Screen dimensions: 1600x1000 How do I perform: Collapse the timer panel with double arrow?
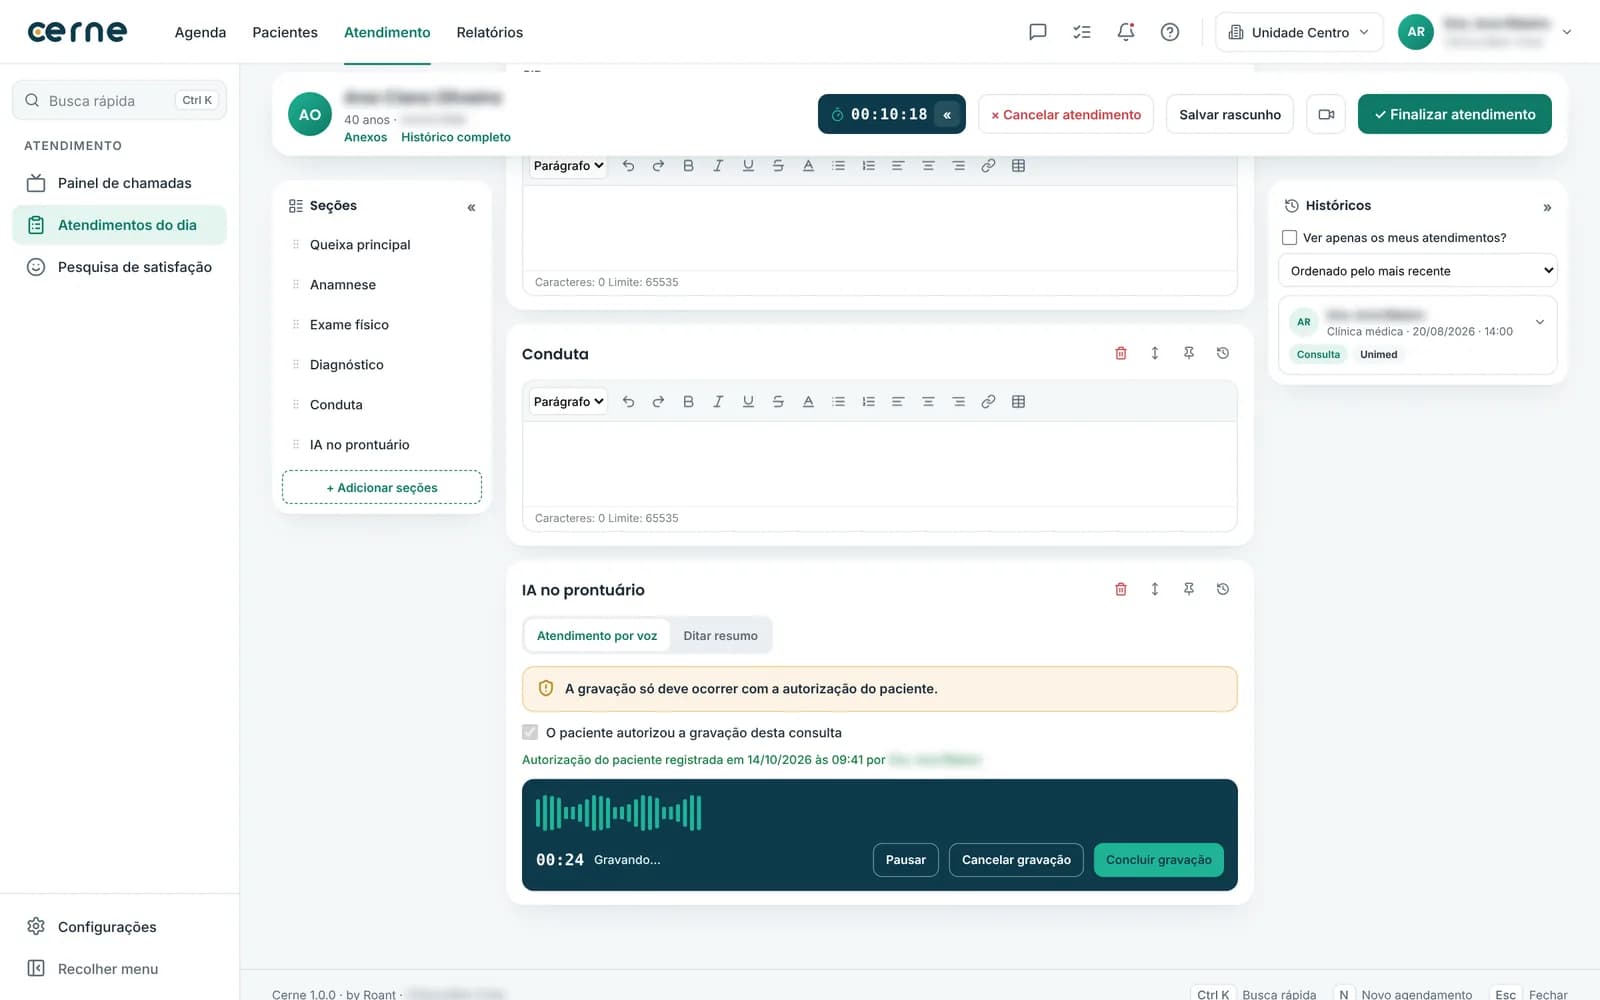point(947,115)
